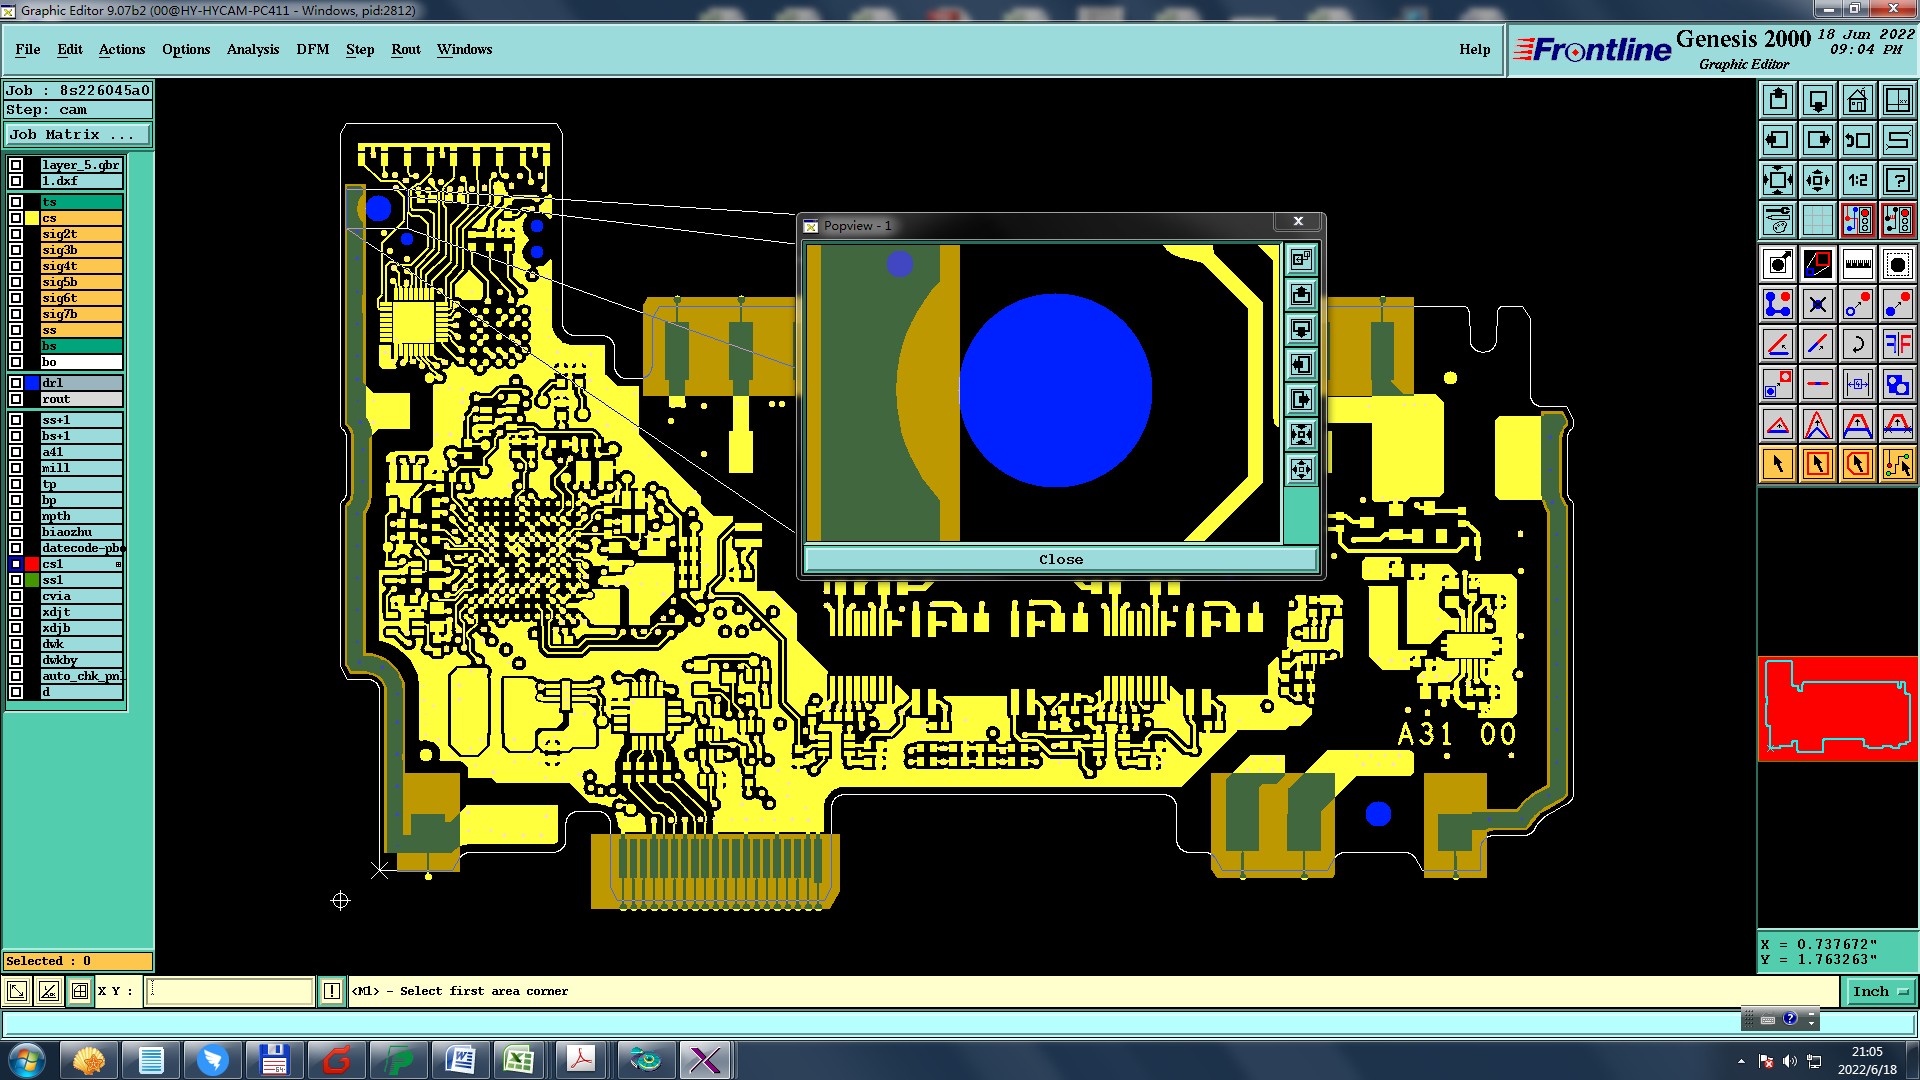Screen dimensions: 1920x1080
Task: Toggle display checkbox for ts layer
Action: 16,202
